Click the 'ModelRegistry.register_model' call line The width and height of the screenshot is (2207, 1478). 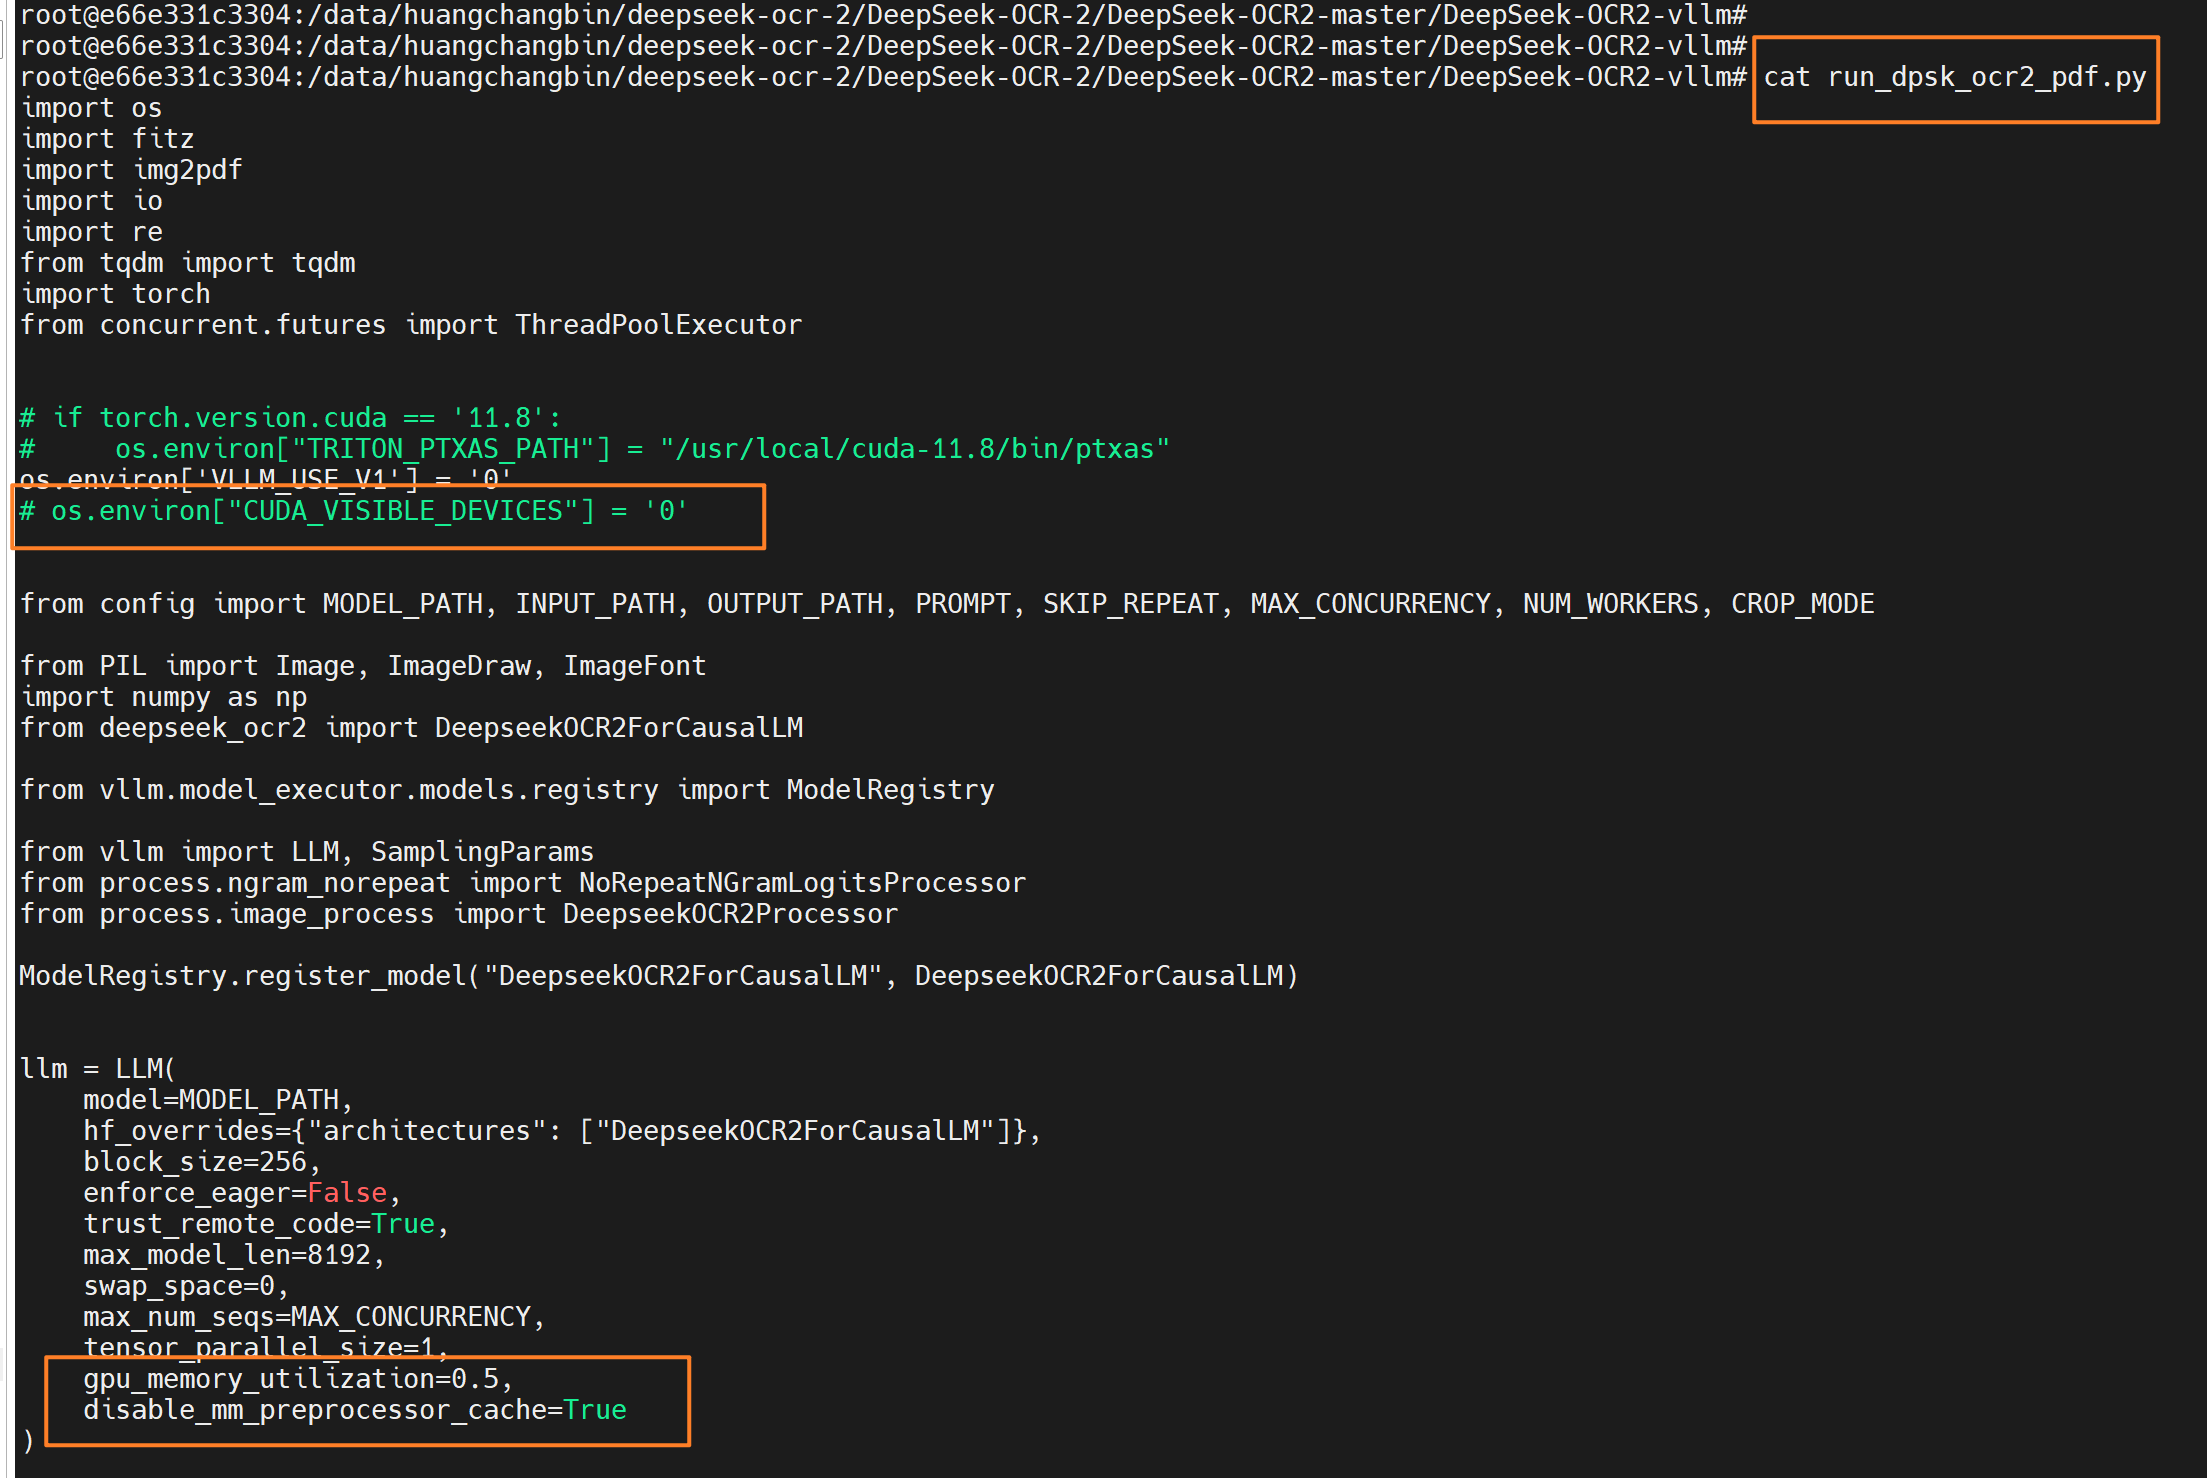pyautogui.click(x=658, y=976)
